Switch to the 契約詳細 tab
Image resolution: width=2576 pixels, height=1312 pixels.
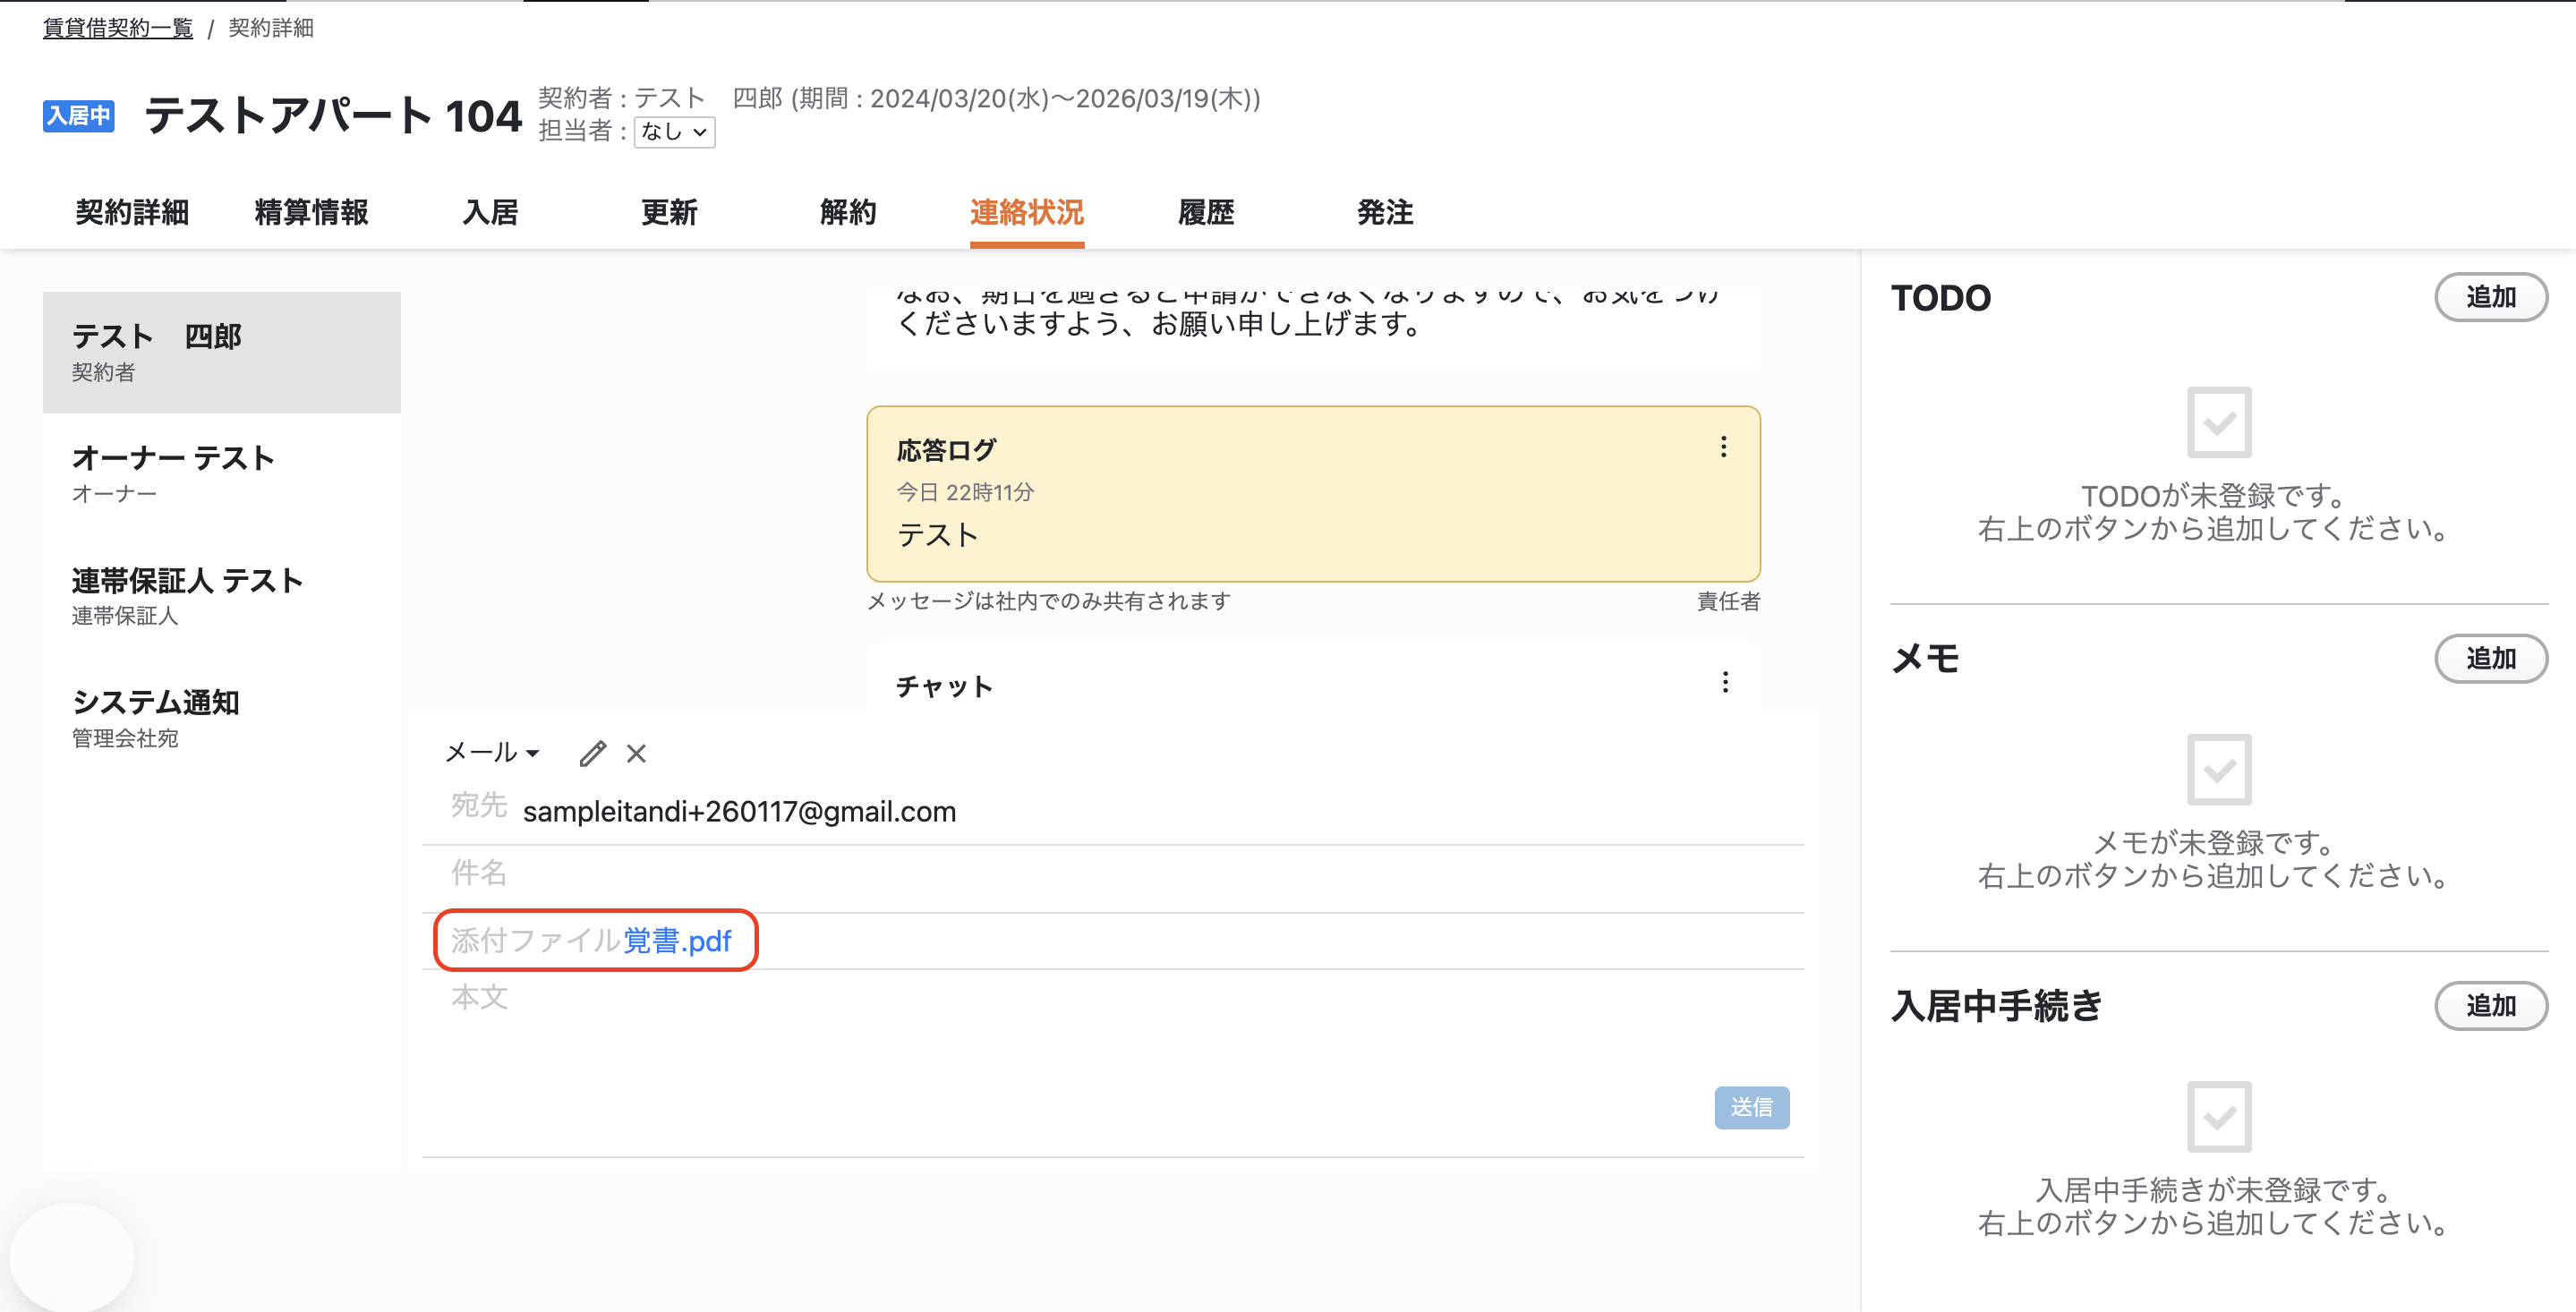click(x=132, y=212)
